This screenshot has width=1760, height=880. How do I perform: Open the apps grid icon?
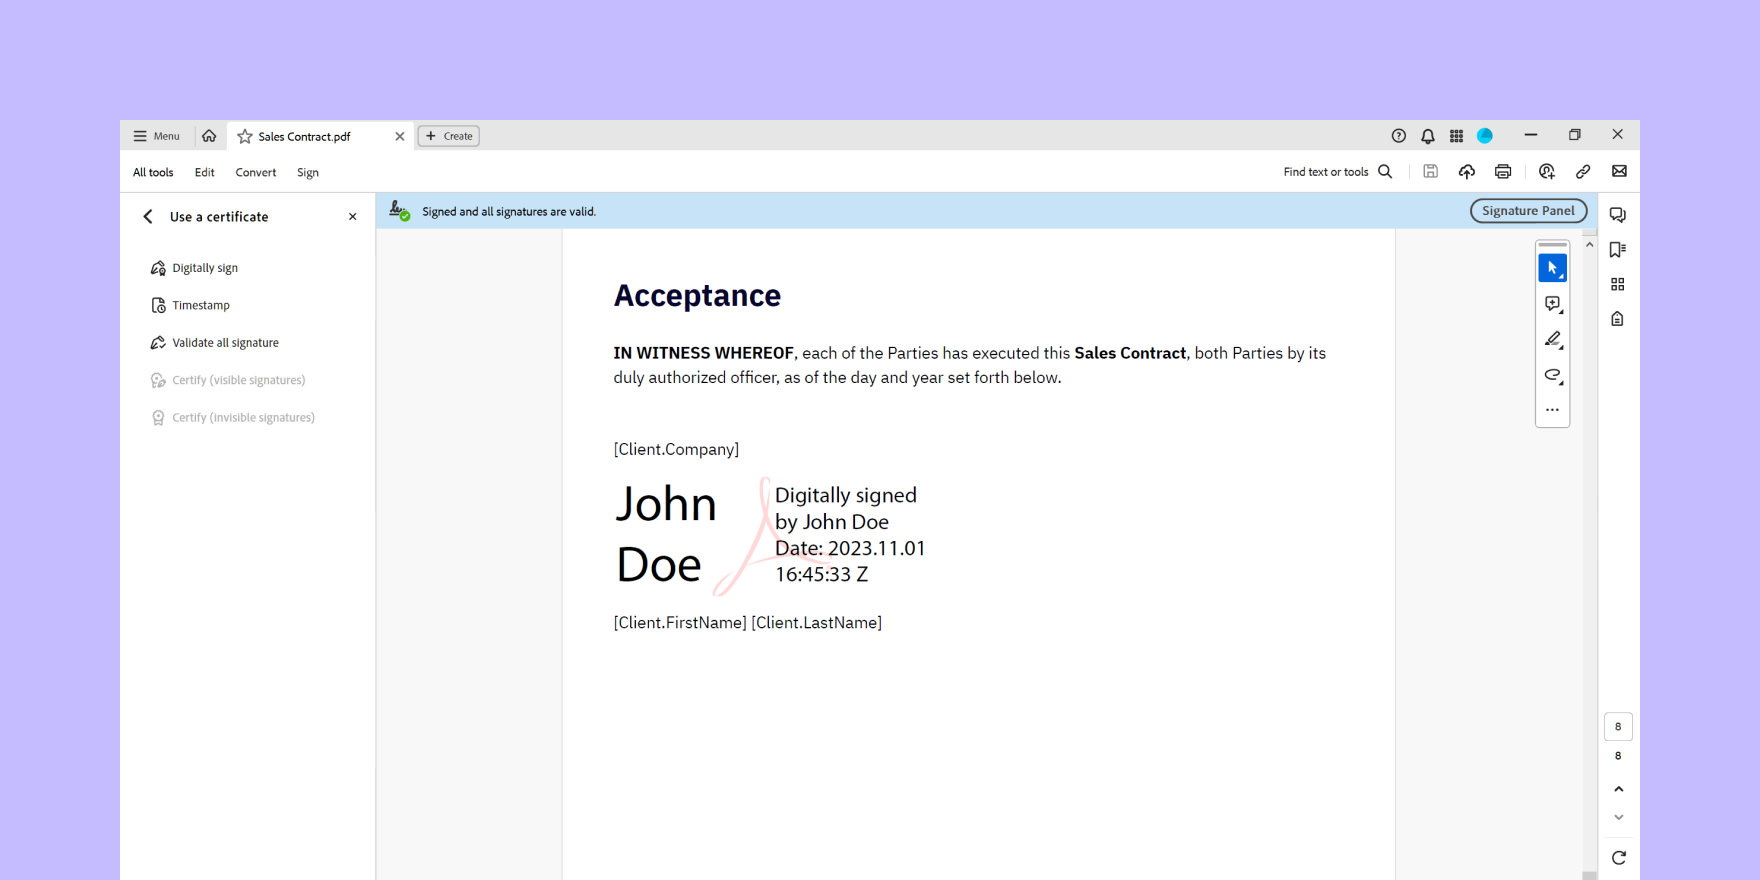[x=1457, y=136]
